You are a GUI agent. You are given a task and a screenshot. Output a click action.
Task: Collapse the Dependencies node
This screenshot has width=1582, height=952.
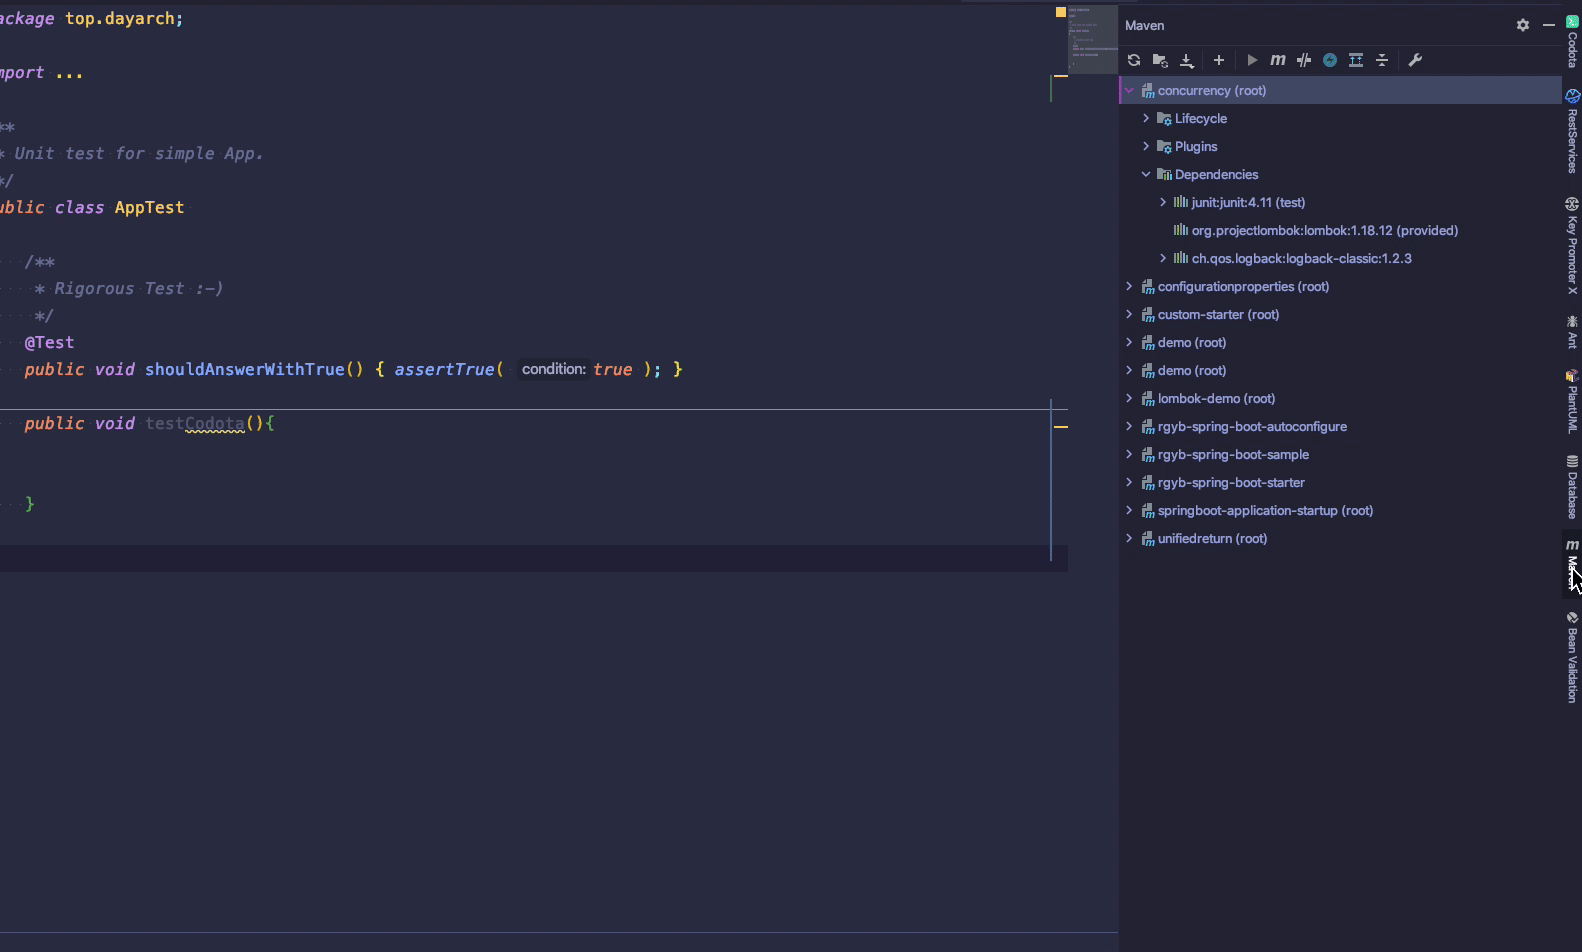1146,174
